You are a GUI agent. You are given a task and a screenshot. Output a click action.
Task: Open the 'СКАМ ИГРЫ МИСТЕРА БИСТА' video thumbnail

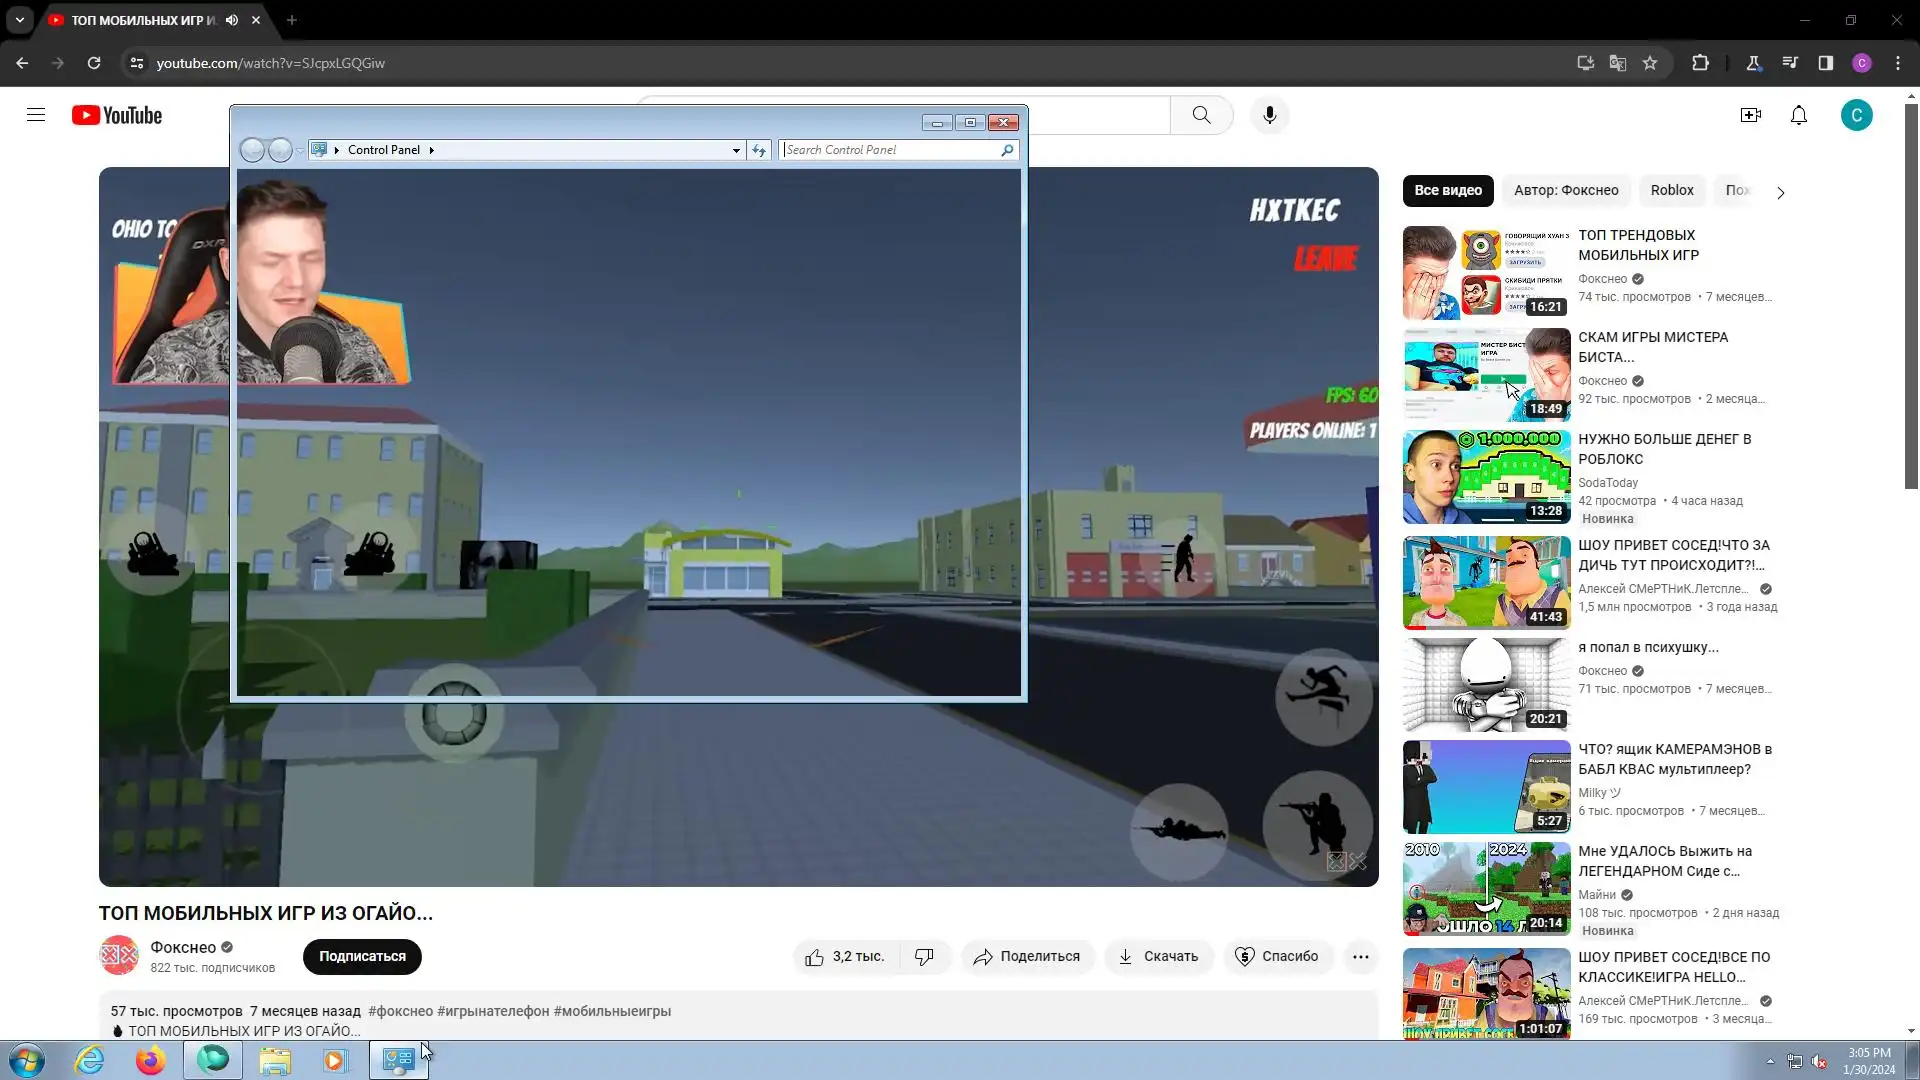pos(1486,374)
